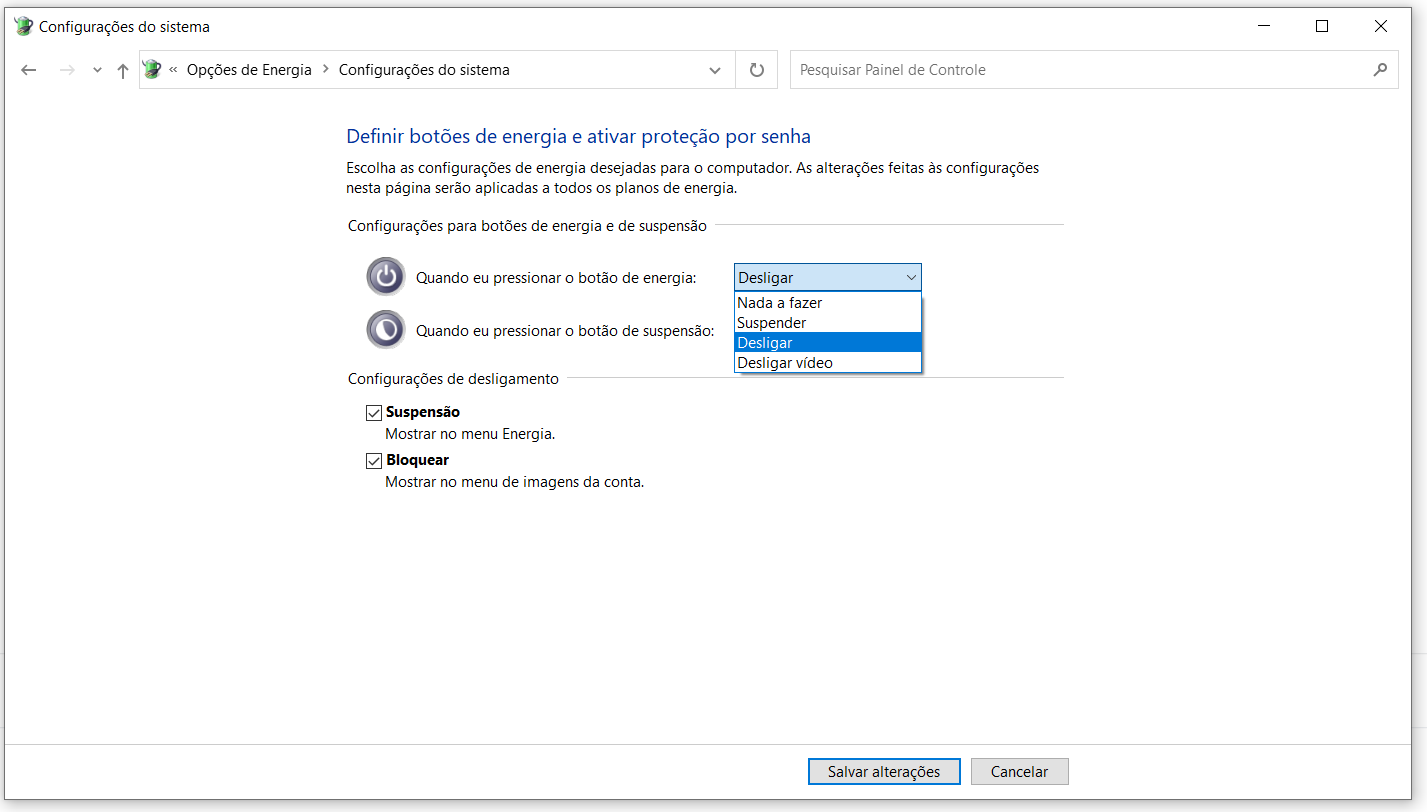The image size is (1427, 812).
Task: Click label Quando eu pressionar o botão de energia
Action: coord(556,278)
